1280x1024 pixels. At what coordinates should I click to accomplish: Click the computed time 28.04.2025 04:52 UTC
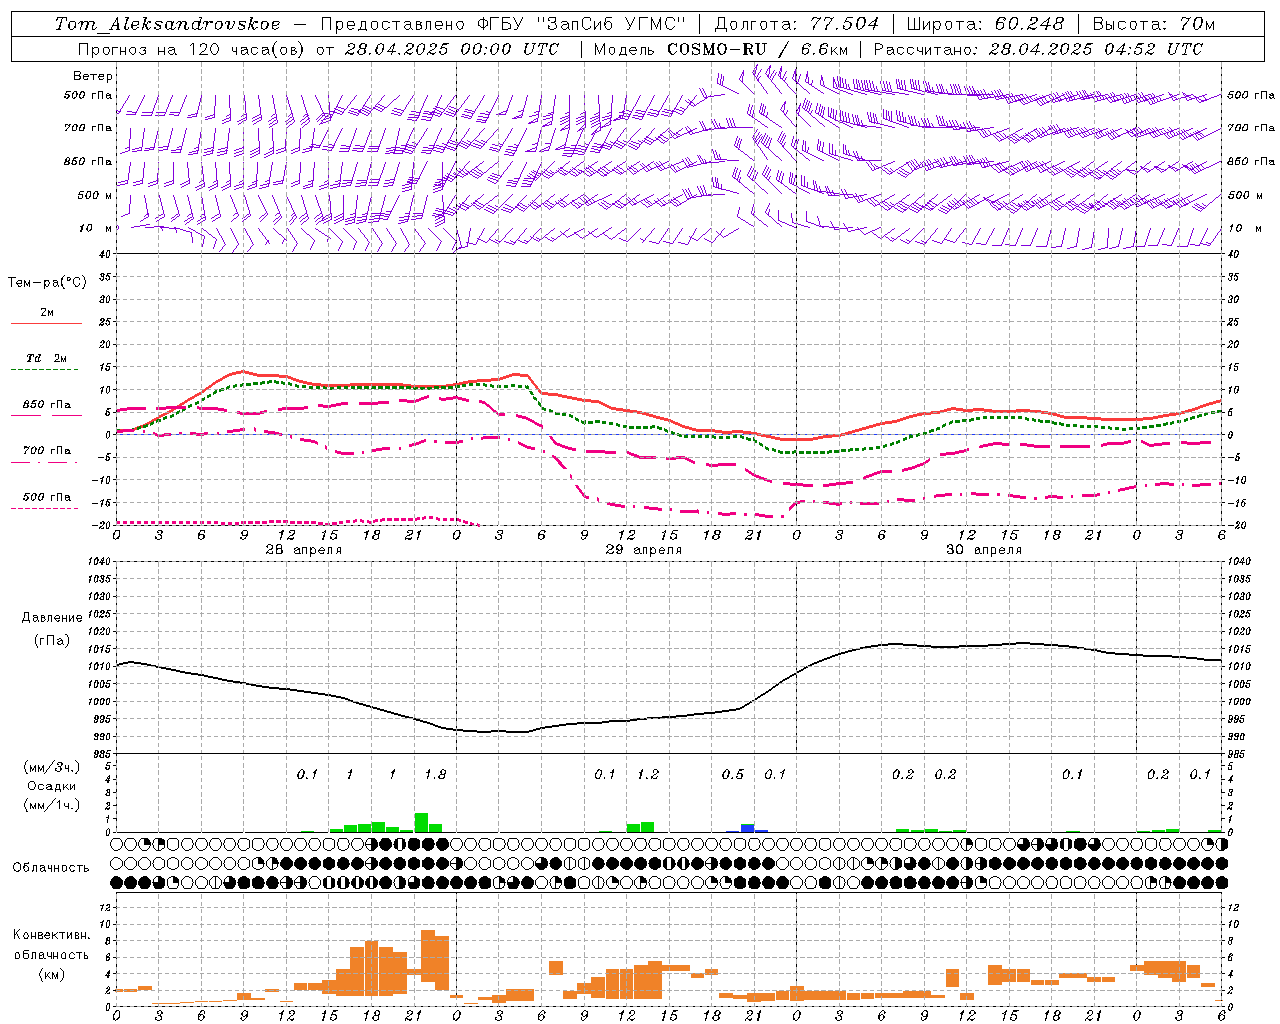[x=1095, y=49]
